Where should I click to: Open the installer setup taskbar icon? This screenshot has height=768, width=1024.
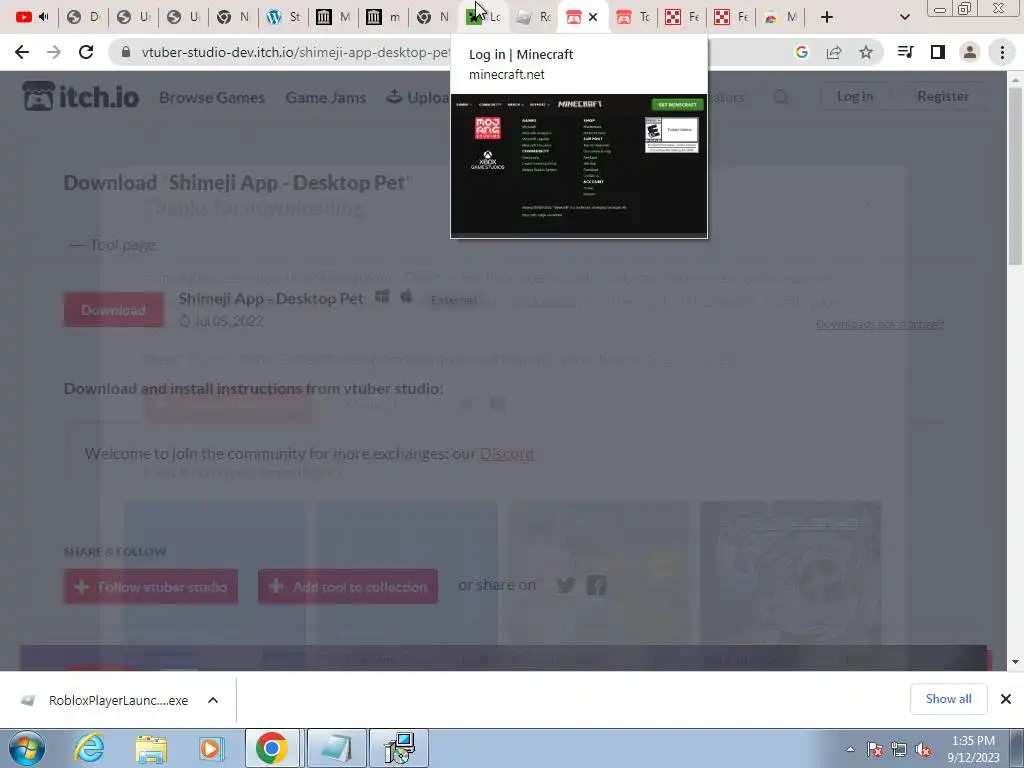click(x=399, y=748)
